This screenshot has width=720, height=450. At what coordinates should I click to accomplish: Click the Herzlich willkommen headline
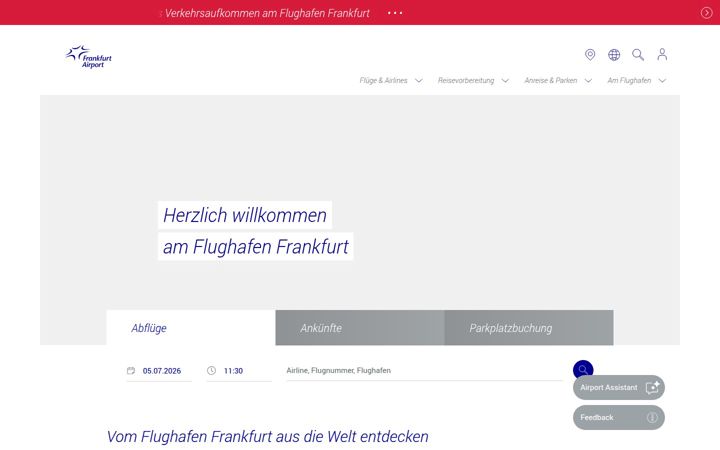click(x=245, y=215)
